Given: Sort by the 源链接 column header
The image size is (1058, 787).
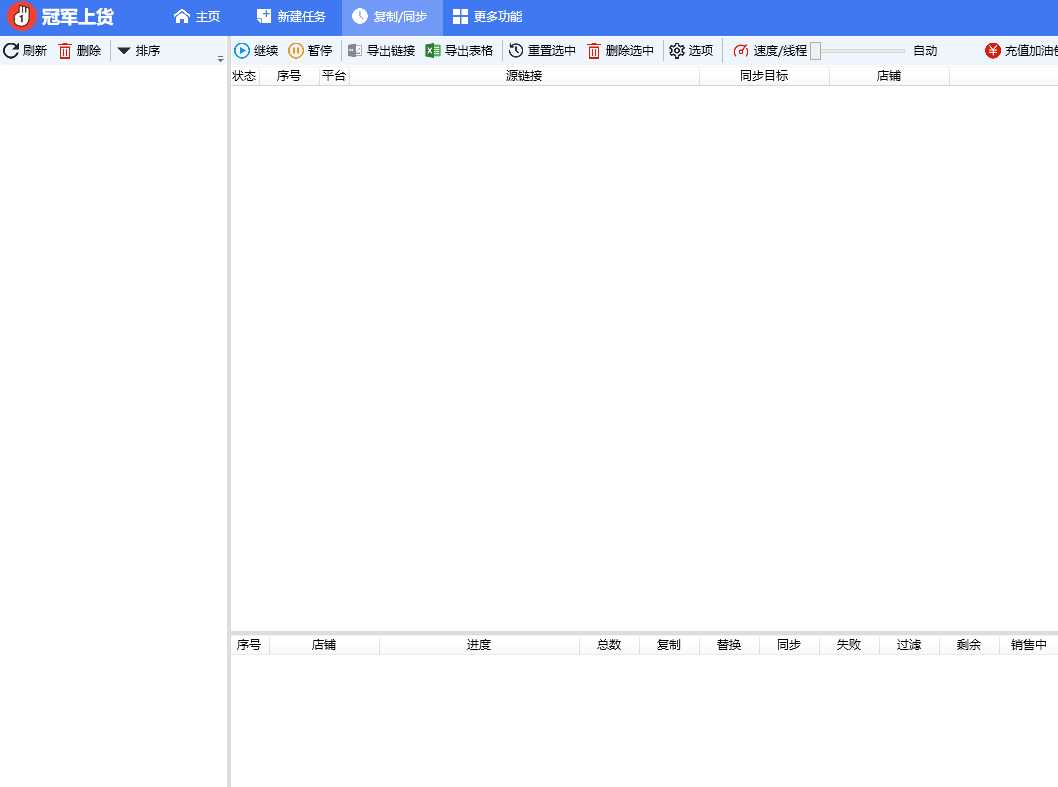Looking at the screenshot, I should [x=524, y=76].
